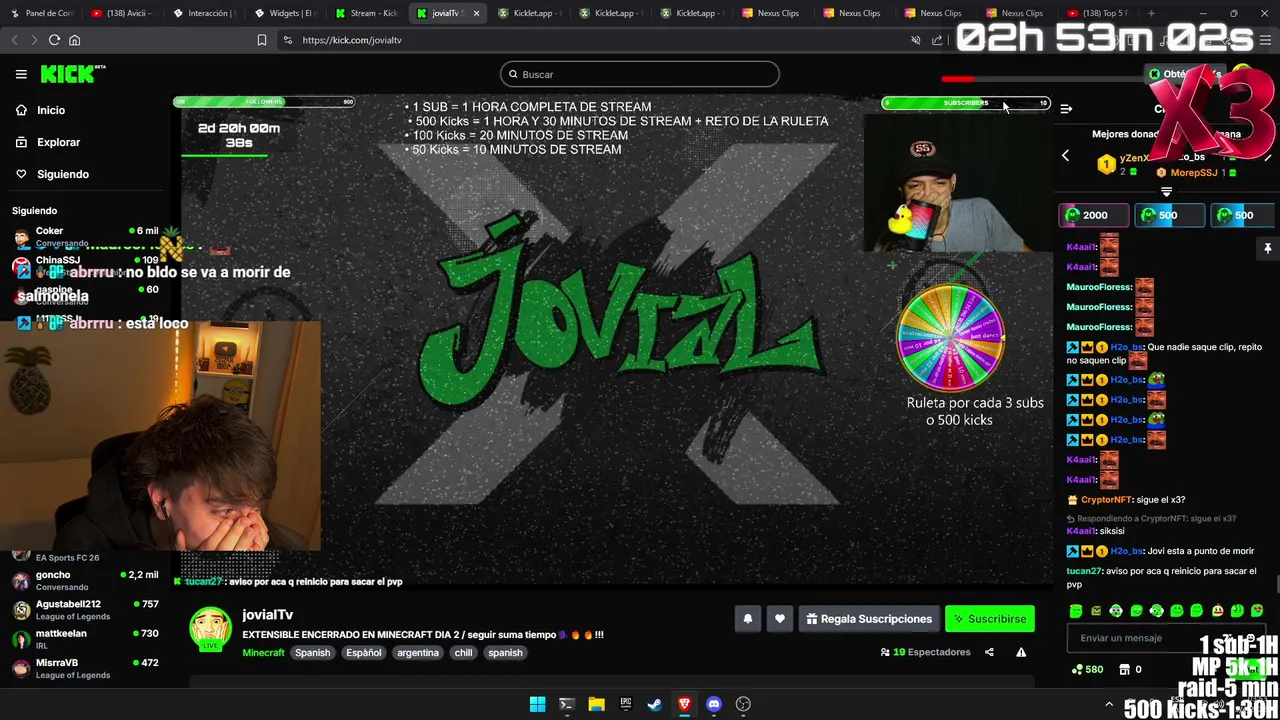Reload the page
The width and height of the screenshot is (1280, 720).
54,40
